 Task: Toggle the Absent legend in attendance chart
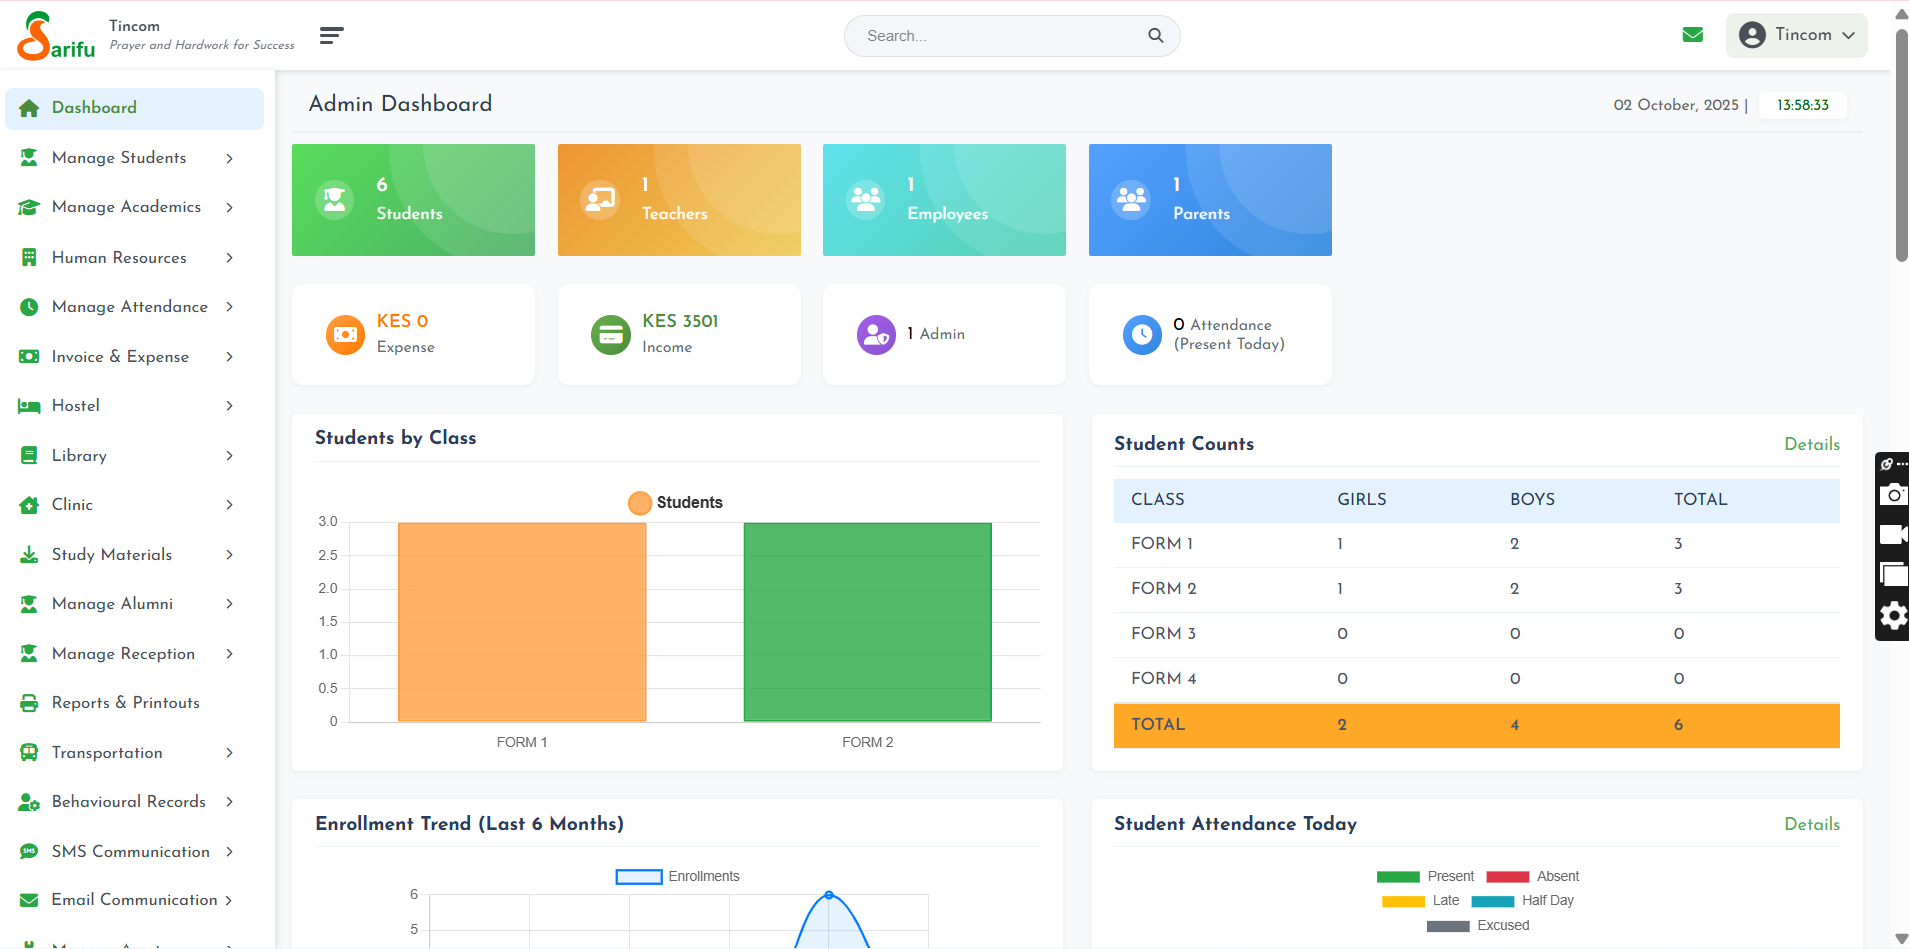(x=1532, y=877)
